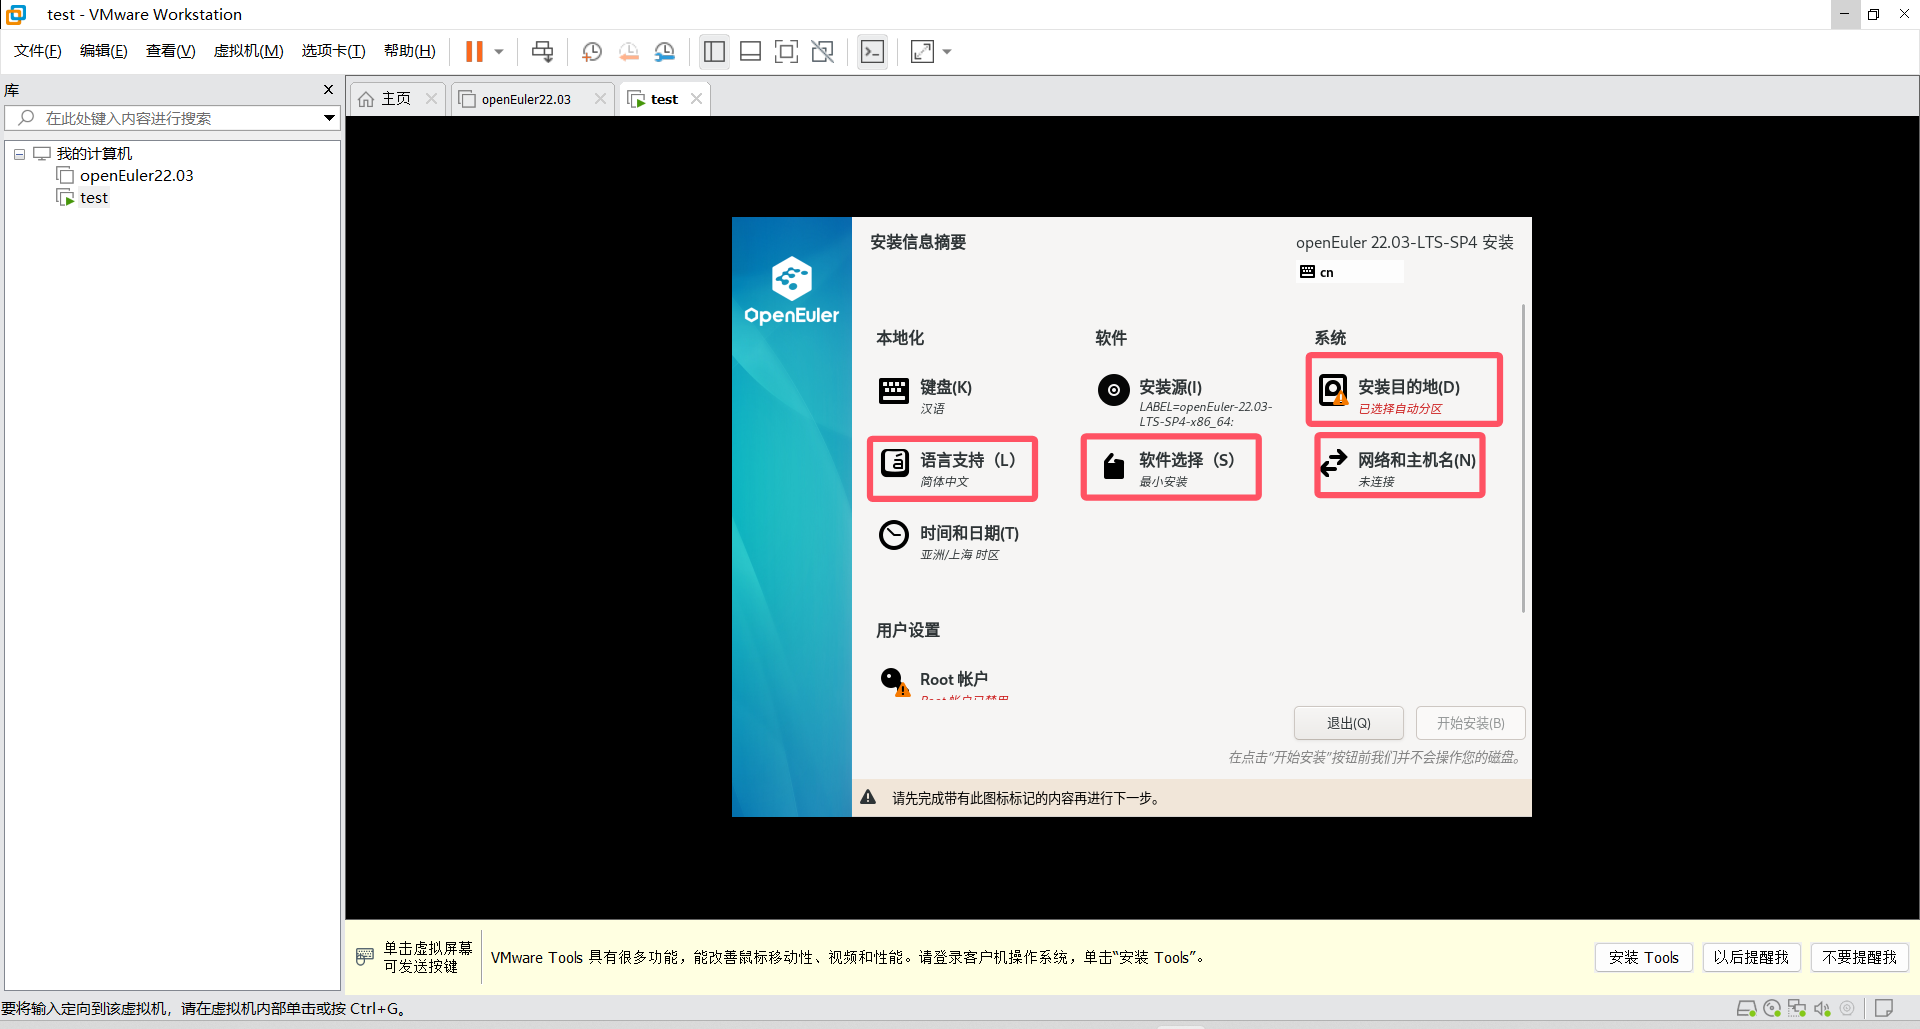
Task: Click the CD/DVD drive status icon
Action: (x=1772, y=1008)
